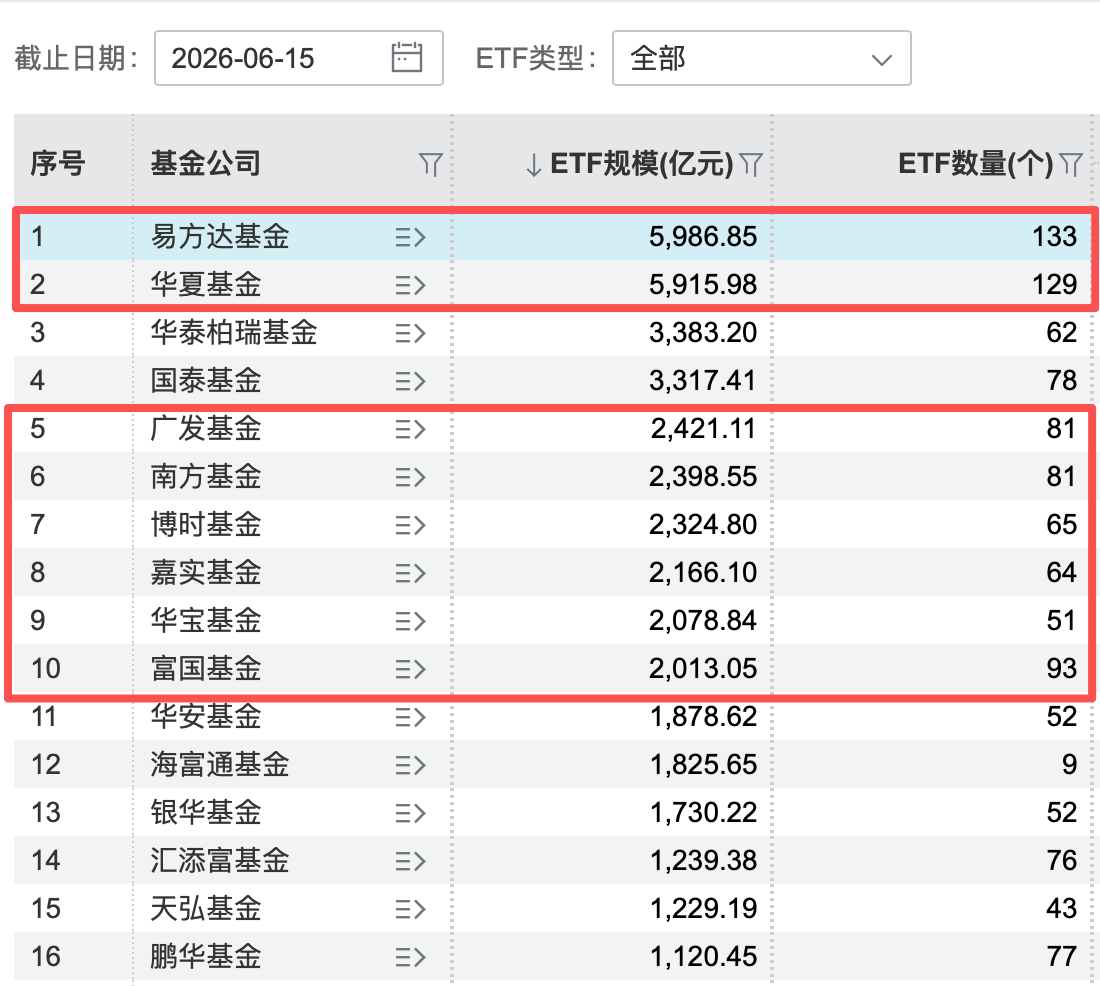Click the 3,383.20 ETF scale value
Viewport: 1100px width, 986px height.
coord(703,332)
